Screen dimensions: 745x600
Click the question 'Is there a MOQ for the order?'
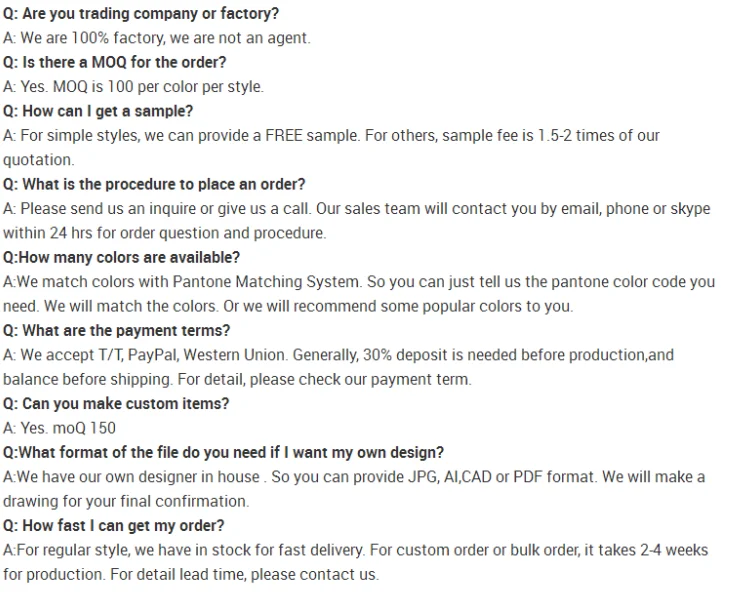tap(125, 62)
